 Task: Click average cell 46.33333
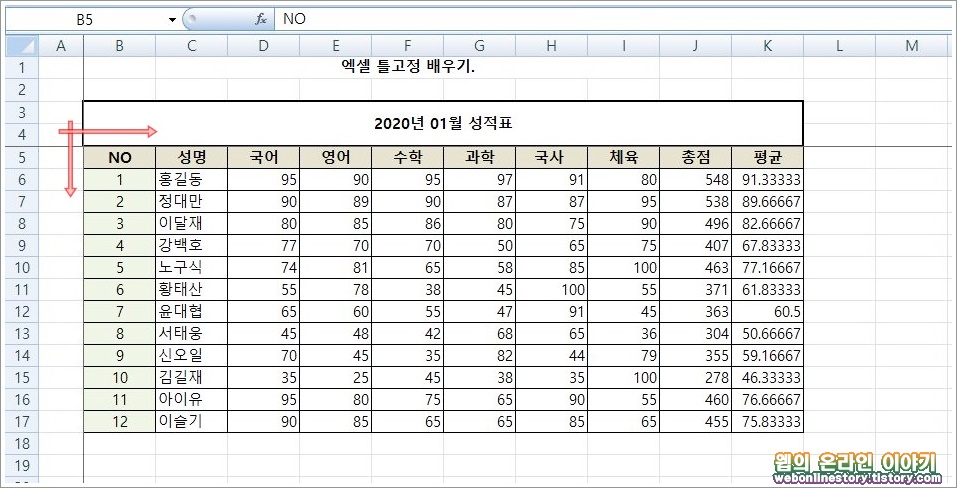tap(768, 378)
